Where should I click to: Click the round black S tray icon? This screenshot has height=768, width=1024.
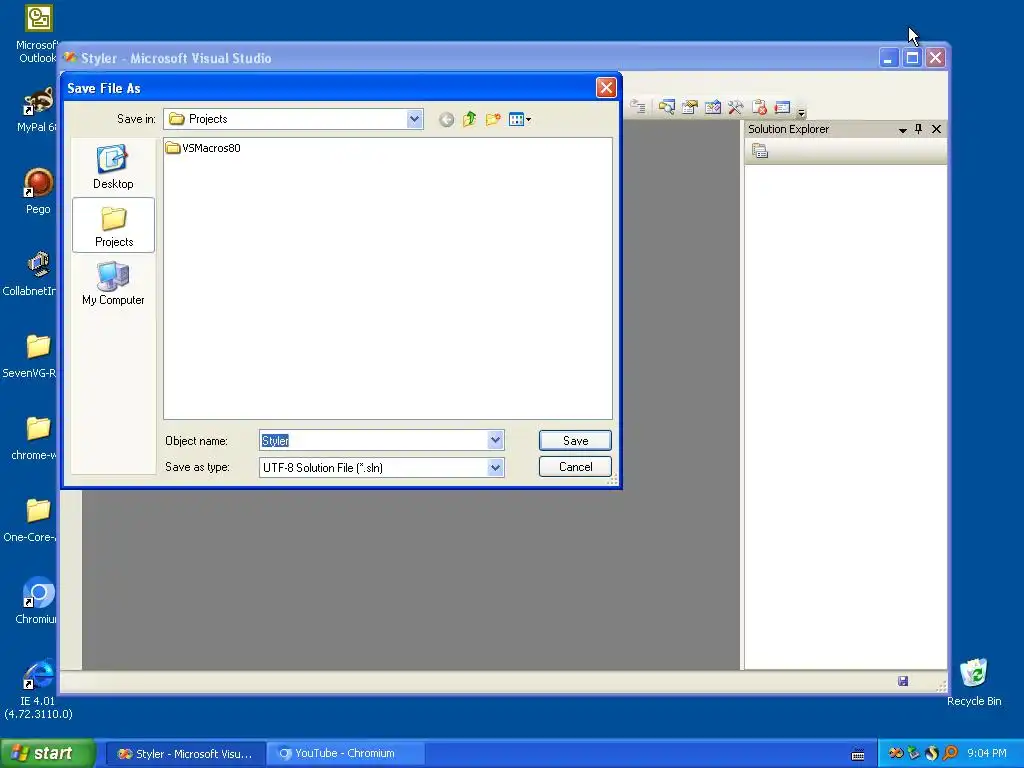[x=932, y=754]
